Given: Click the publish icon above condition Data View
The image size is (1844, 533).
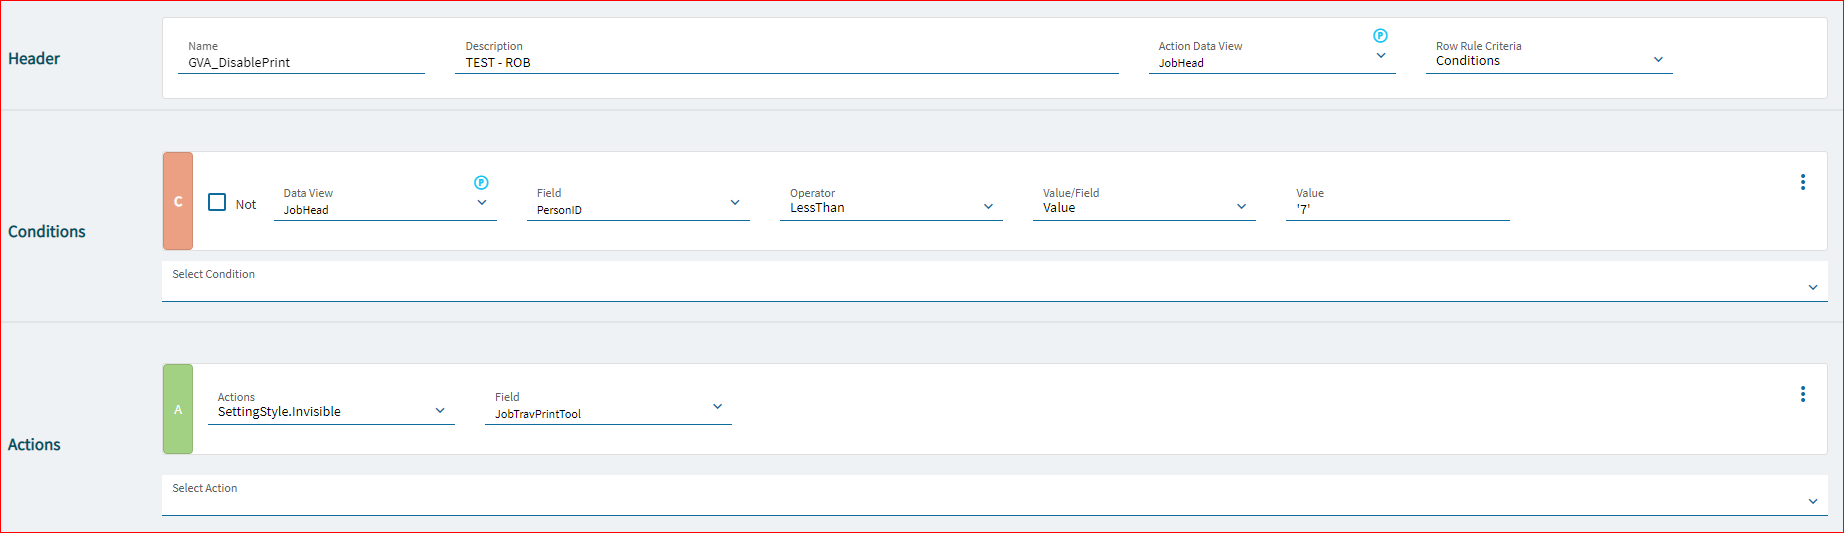Looking at the screenshot, I should click(x=481, y=183).
